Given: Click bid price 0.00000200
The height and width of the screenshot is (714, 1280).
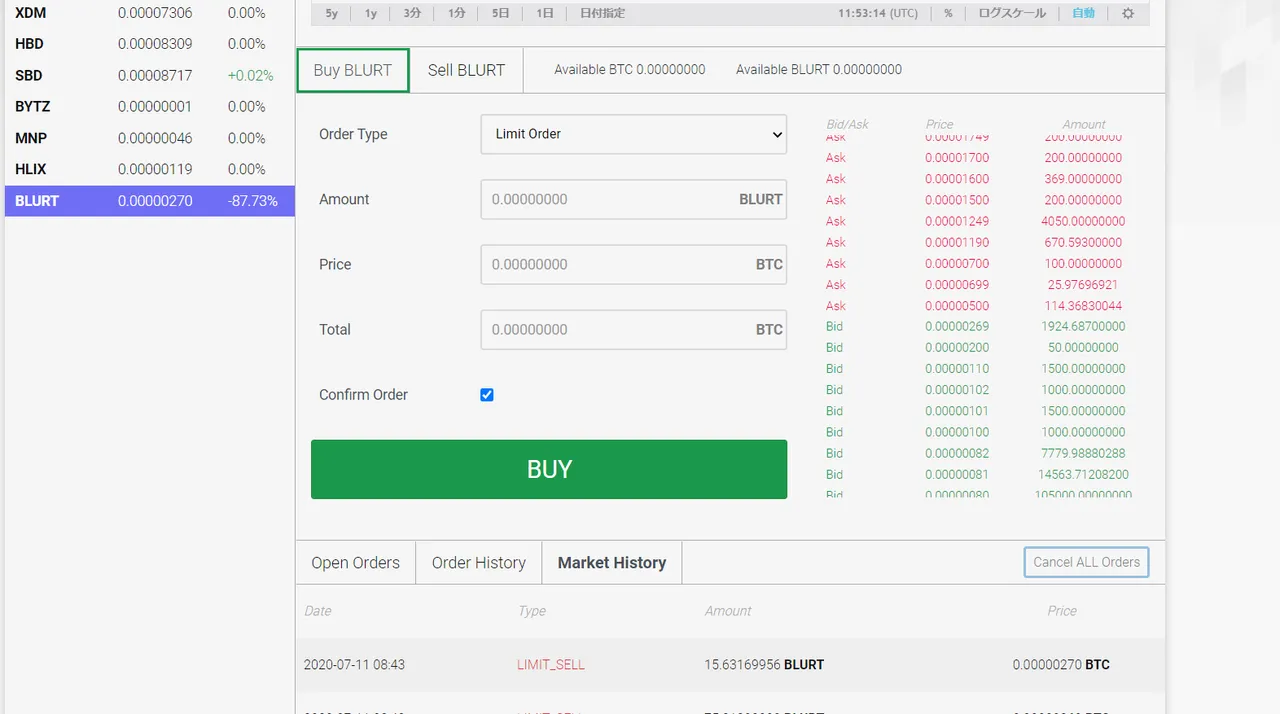Looking at the screenshot, I should click(957, 348).
